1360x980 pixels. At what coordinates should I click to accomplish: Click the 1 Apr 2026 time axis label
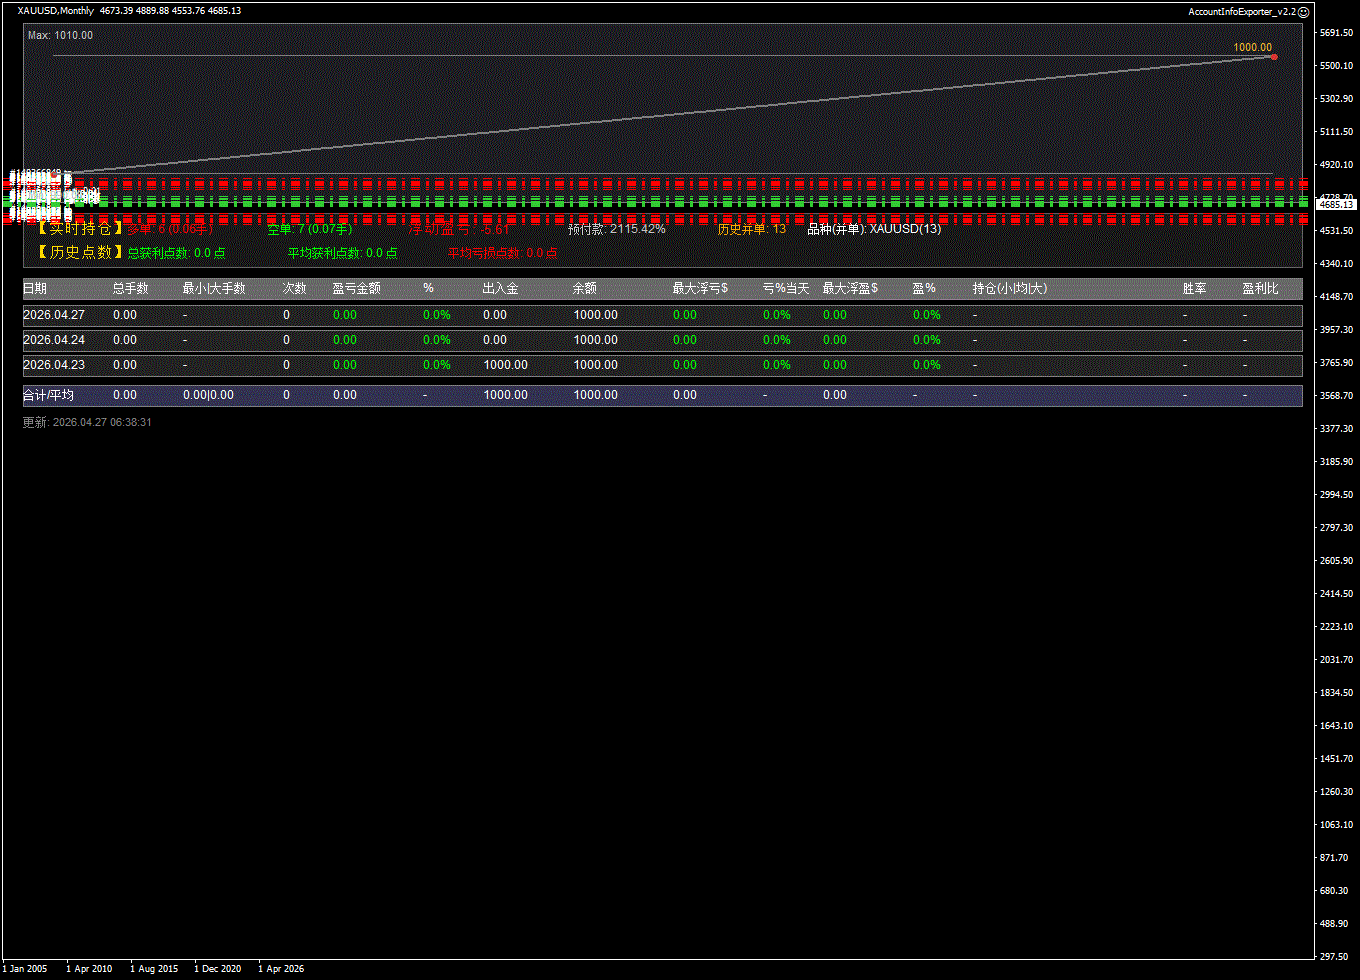281,968
